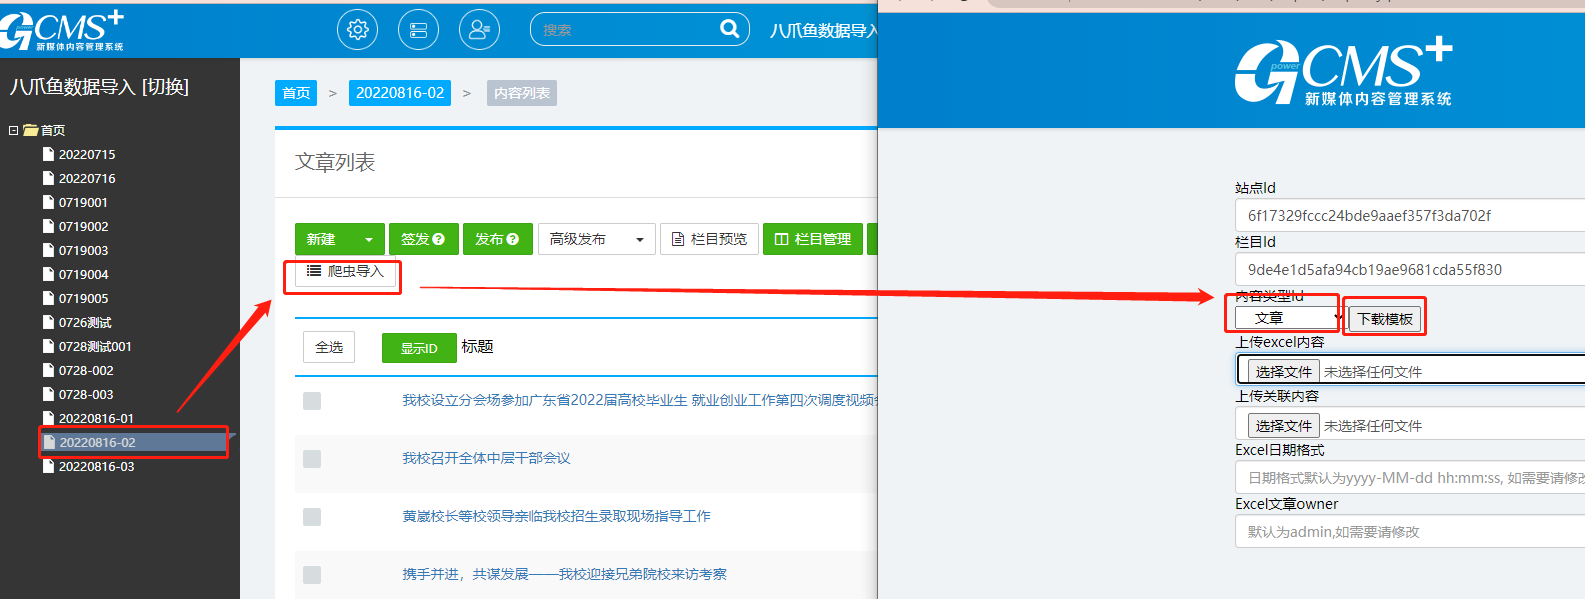Screen dimensions: 1585x599
Task: Open the server icon in top bar
Action: click(418, 30)
